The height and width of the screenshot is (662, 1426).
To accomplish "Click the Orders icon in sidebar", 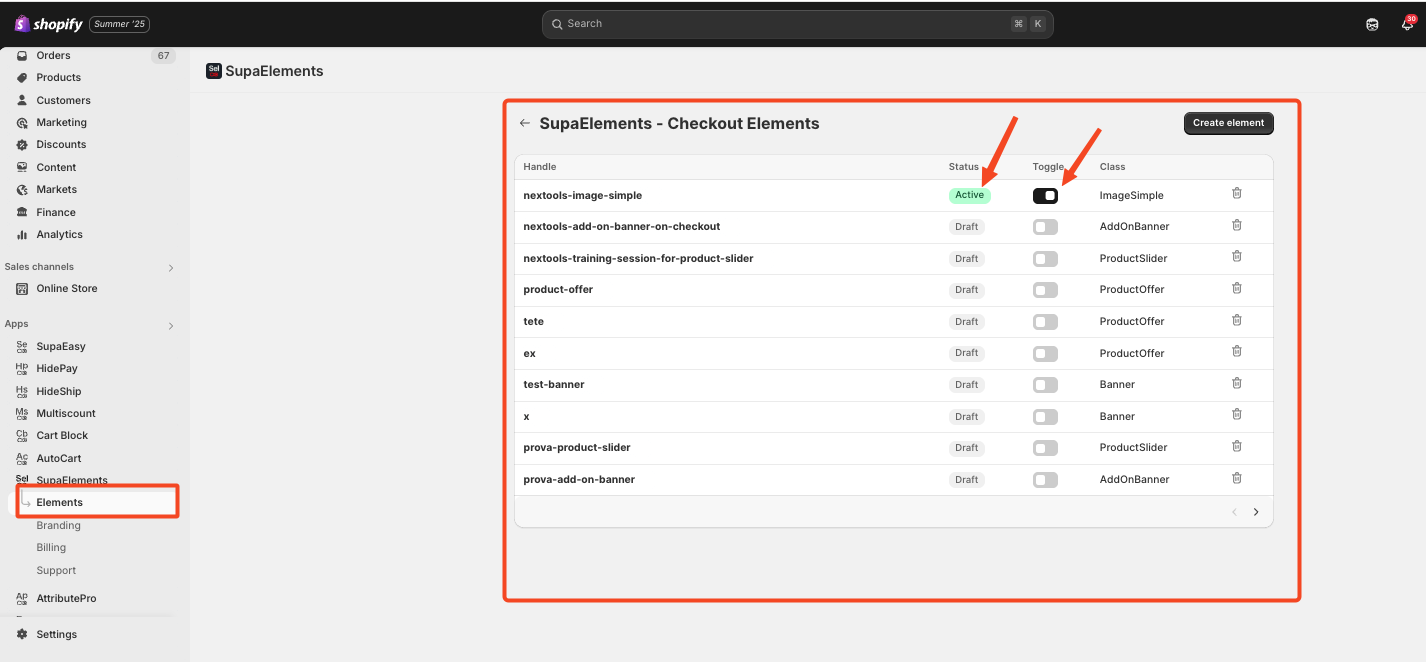I will click(22, 56).
